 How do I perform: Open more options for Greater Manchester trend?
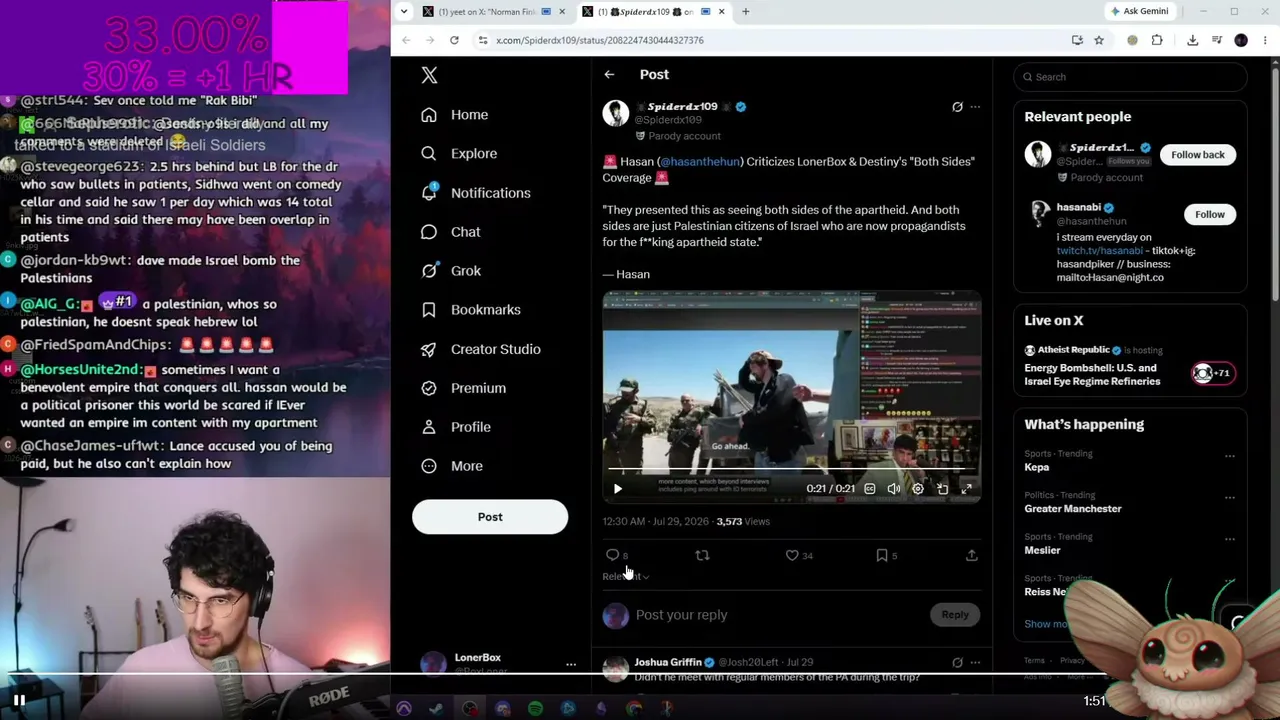tap(1230, 497)
